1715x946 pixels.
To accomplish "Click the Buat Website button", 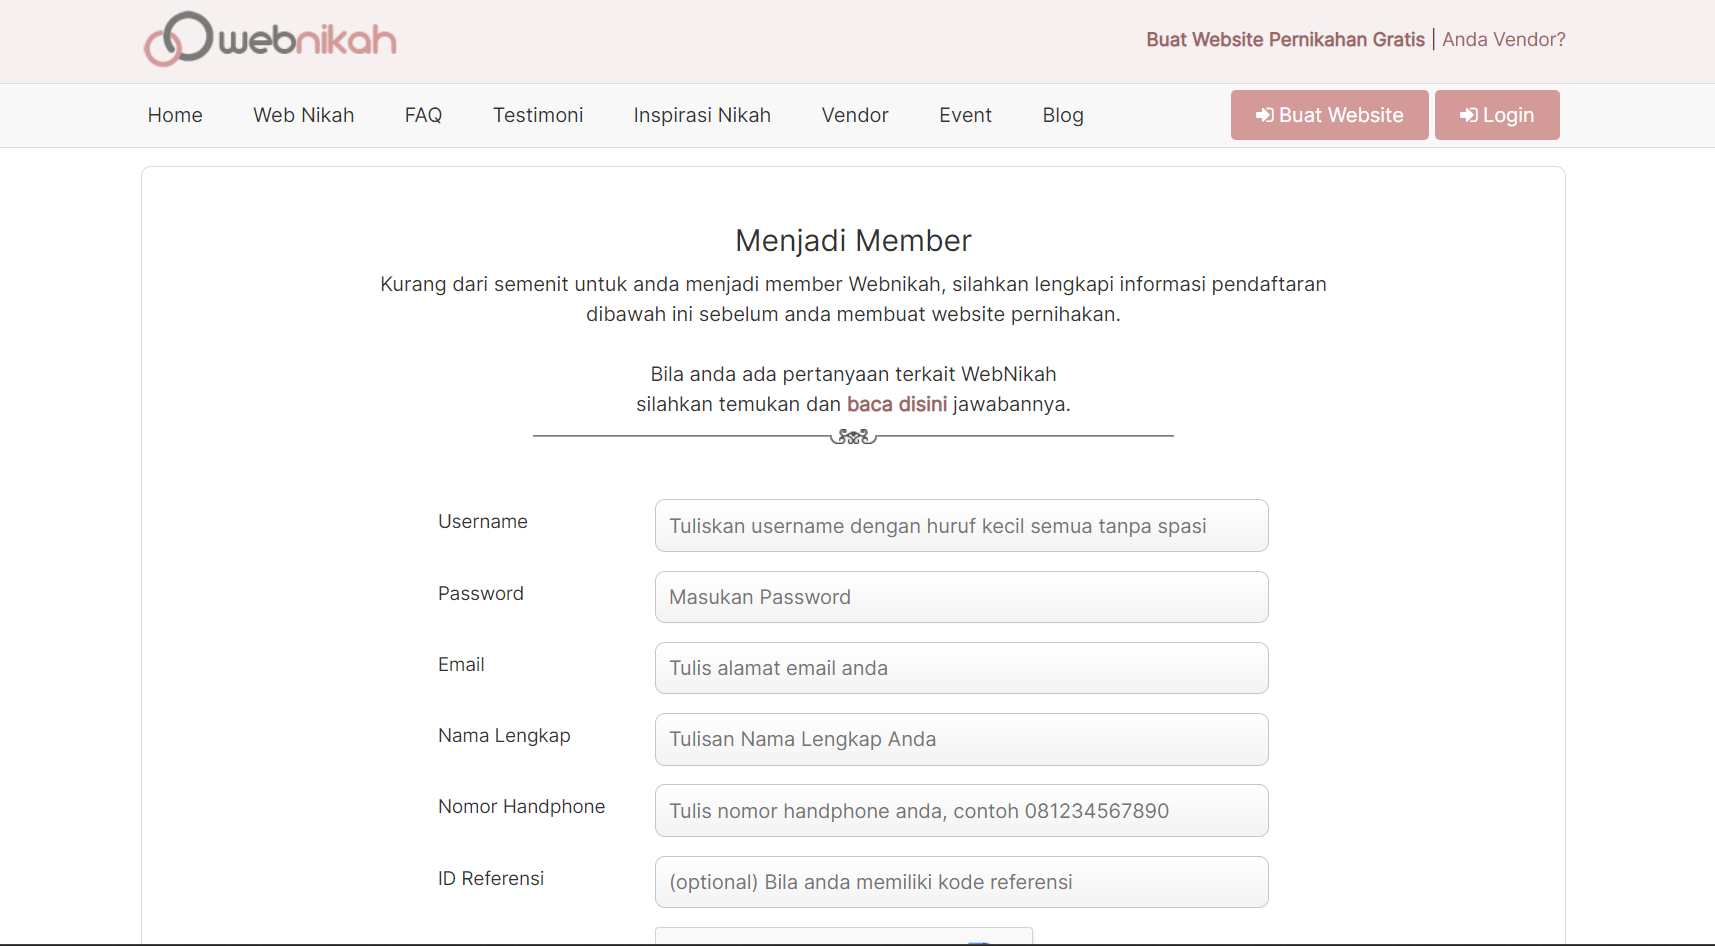I will coord(1329,115).
